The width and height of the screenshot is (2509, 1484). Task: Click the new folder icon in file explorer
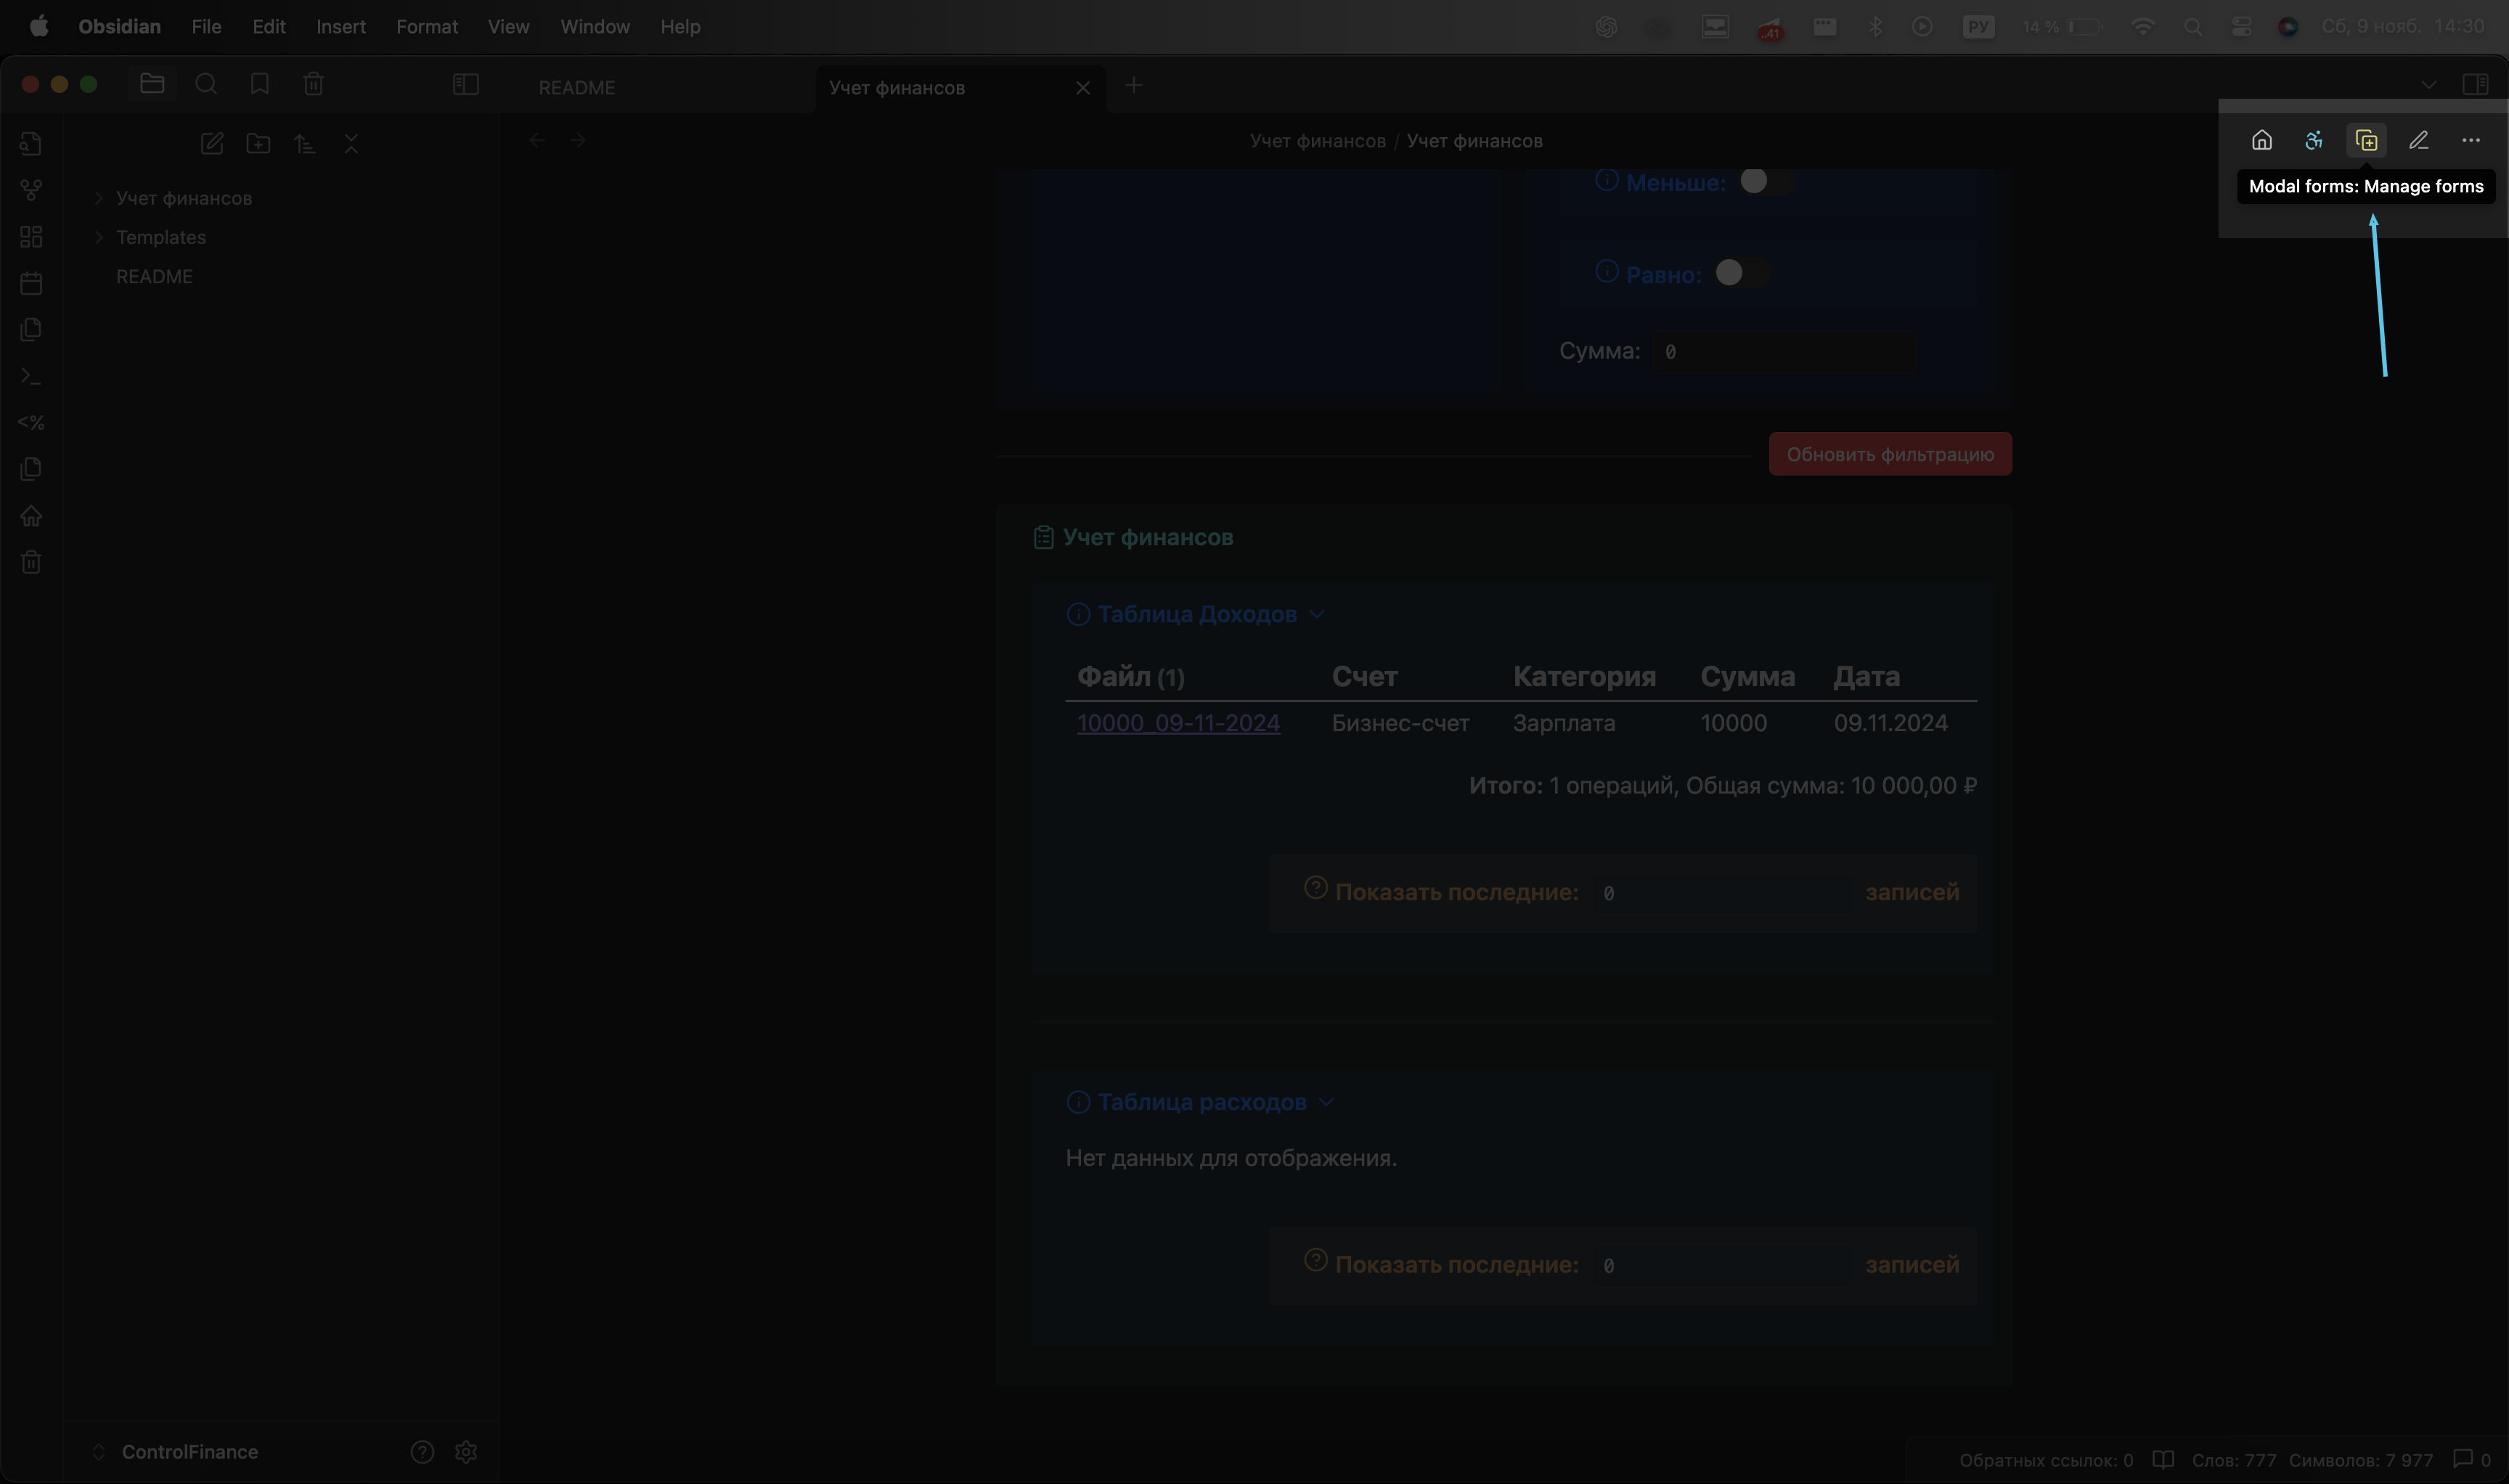pos(258,144)
